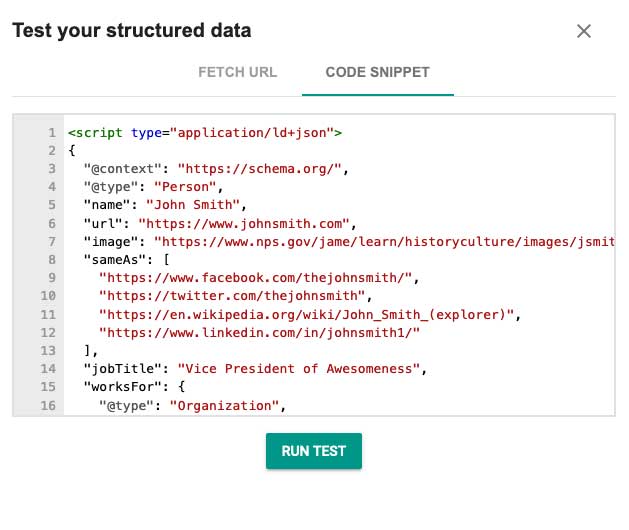
Task: Click the Facebook profile URL string
Action: pyautogui.click(x=261, y=277)
